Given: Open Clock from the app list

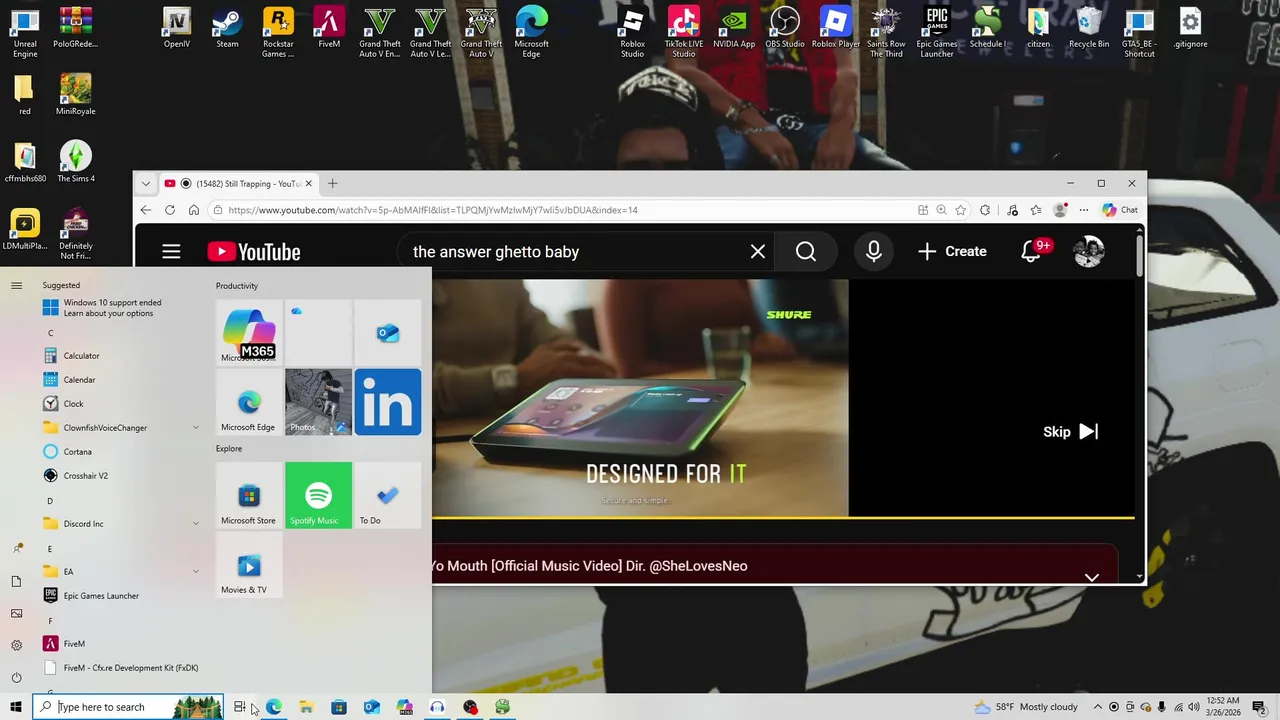Looking at the screenshot, I should [120, 404].
